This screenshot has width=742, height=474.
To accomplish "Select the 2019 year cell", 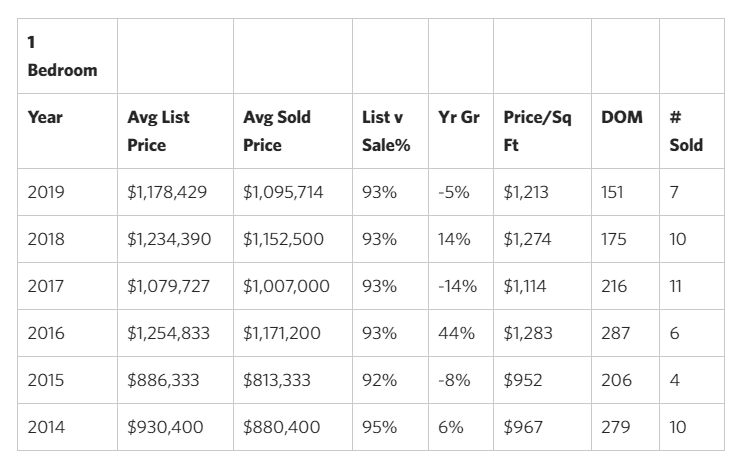I will click(x=46, y=192).
